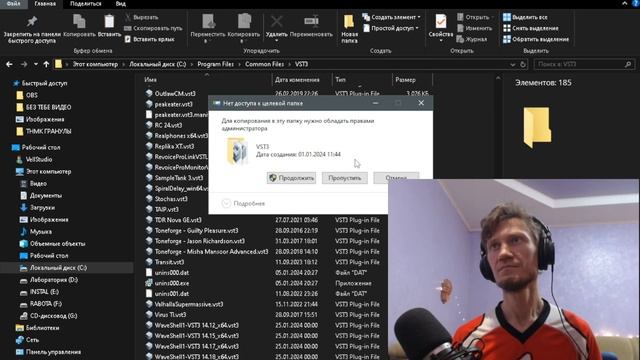The image size is (640, 360).
Task: Go up one folder level
Action: coord(46,64)
